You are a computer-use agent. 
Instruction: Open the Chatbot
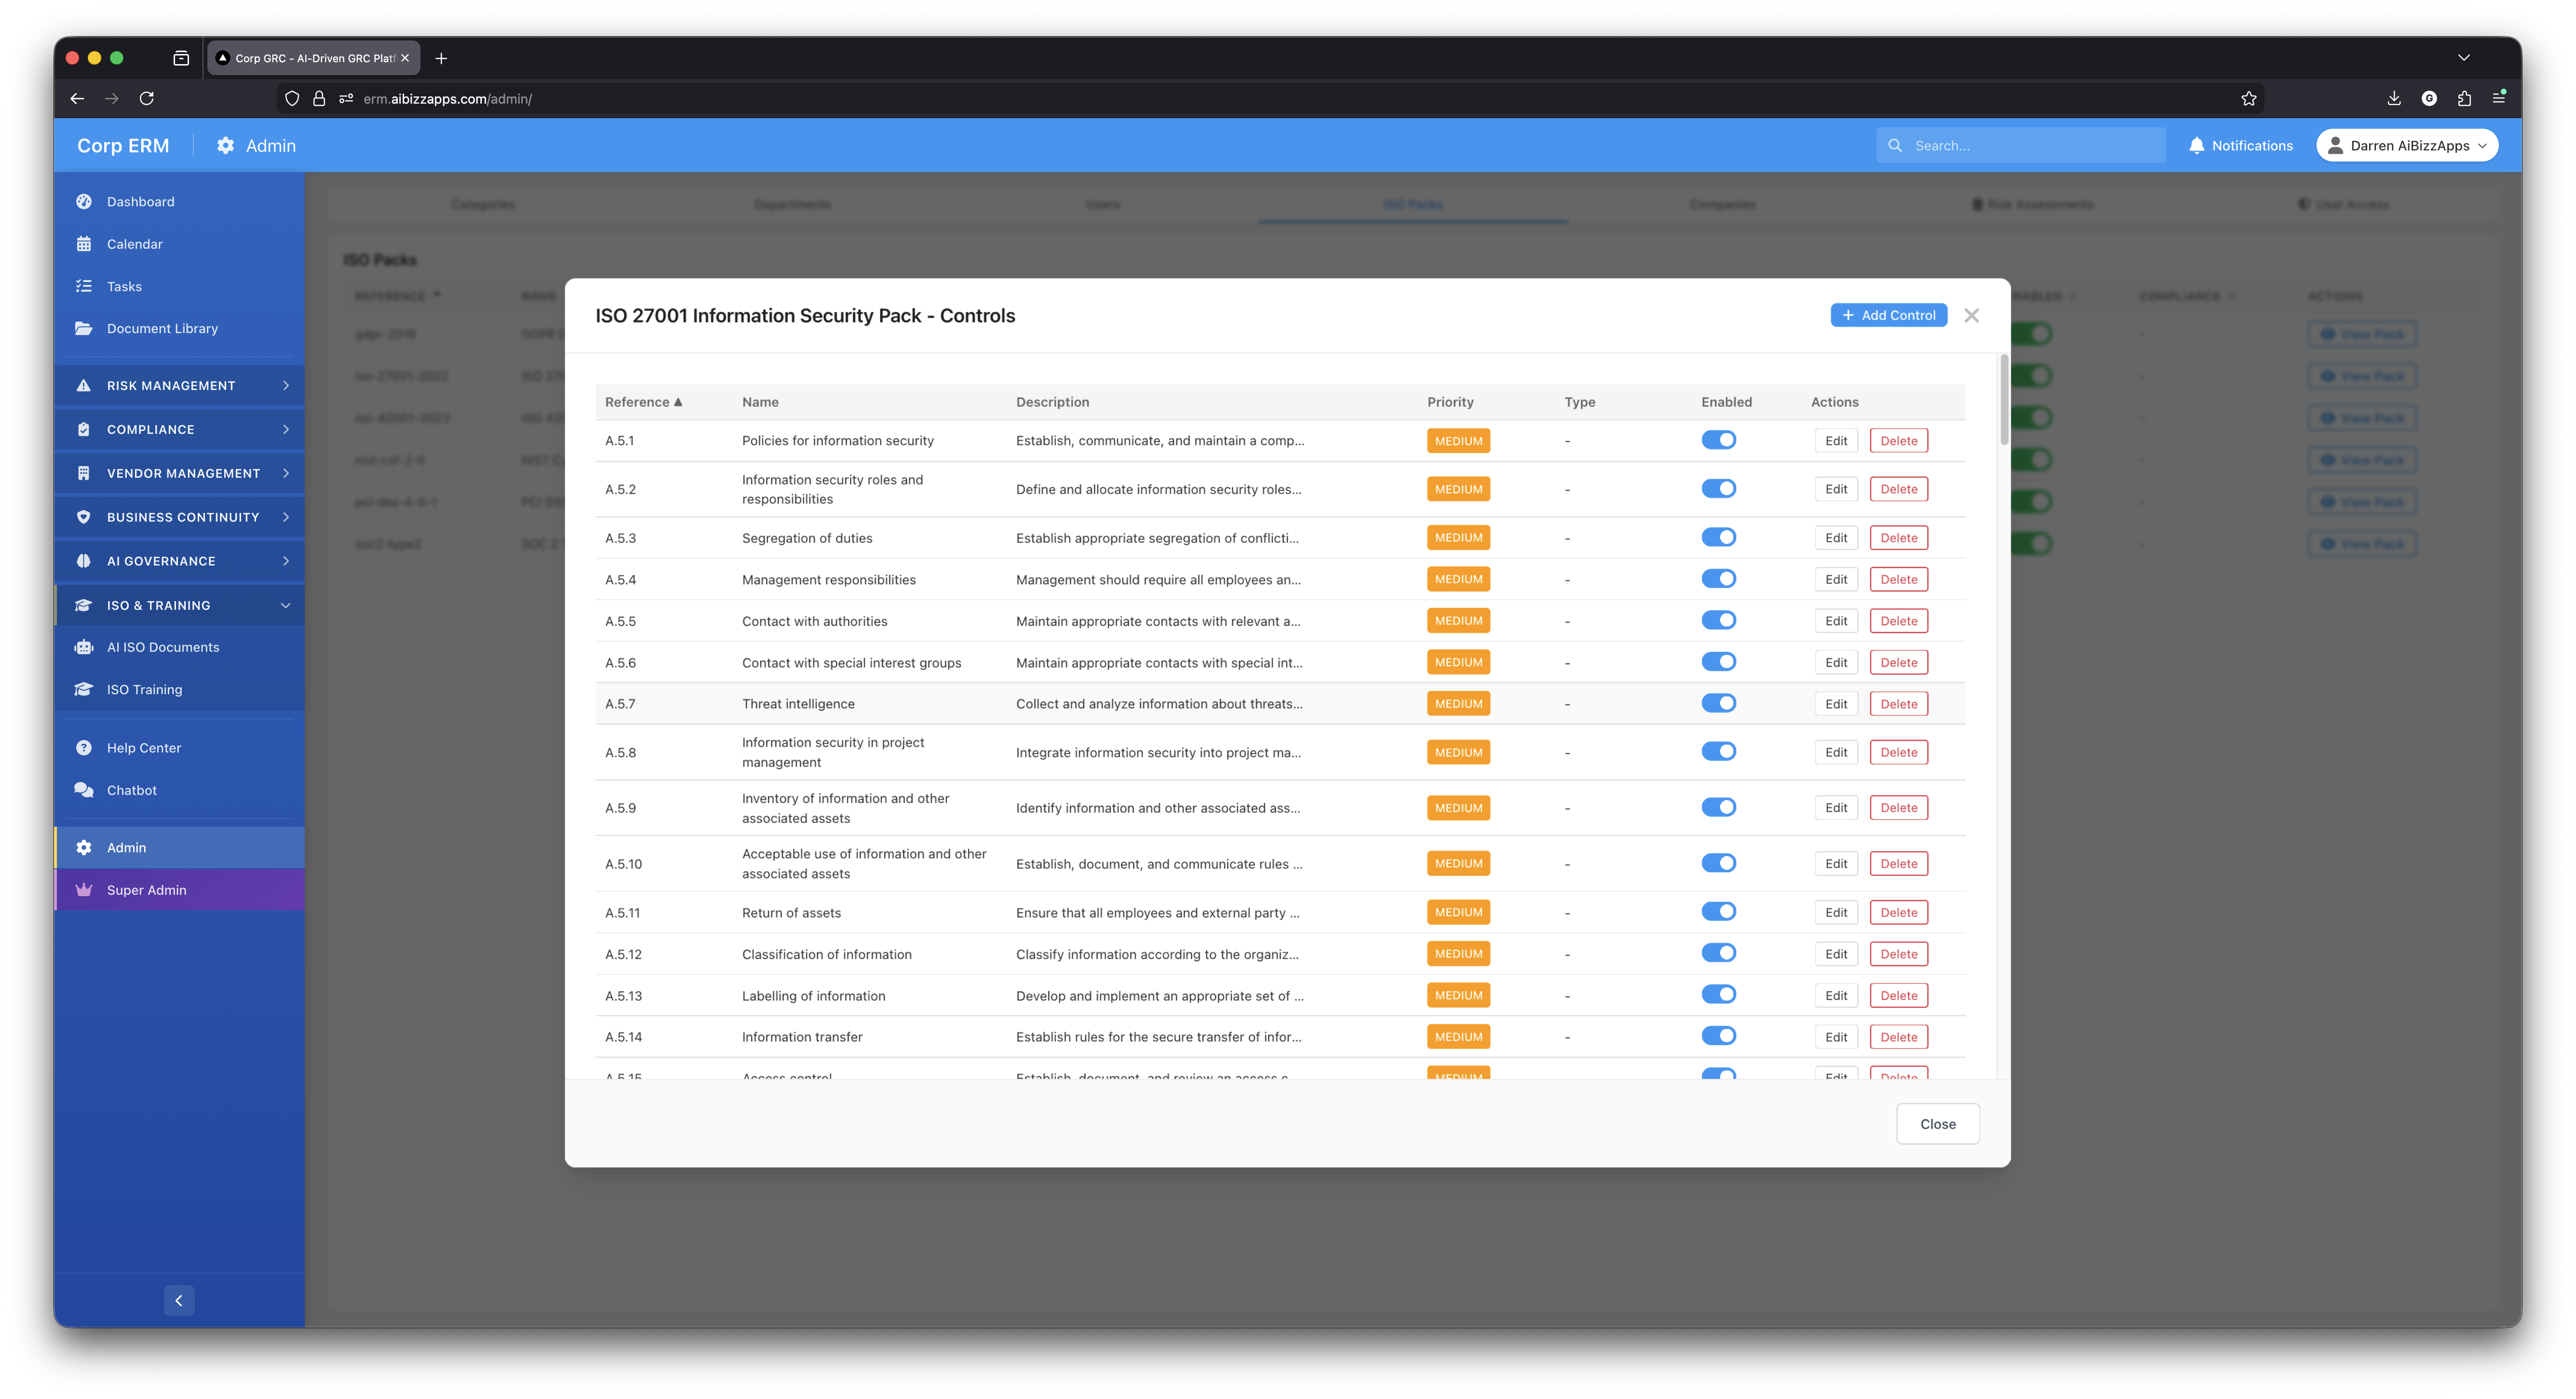[x=130, y=790]
